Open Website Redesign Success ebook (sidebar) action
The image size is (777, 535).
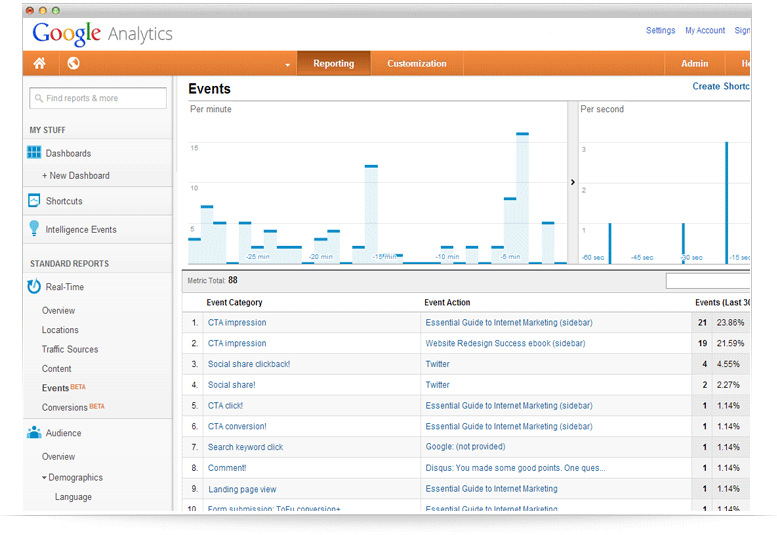(x=505, y=343)
